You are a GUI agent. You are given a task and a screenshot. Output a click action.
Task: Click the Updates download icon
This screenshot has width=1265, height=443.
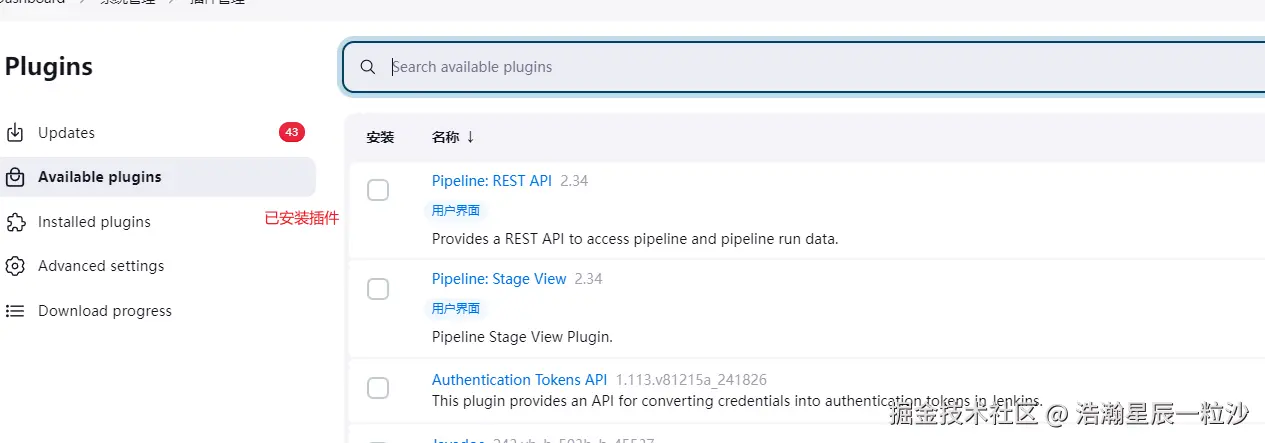(15, 133)
